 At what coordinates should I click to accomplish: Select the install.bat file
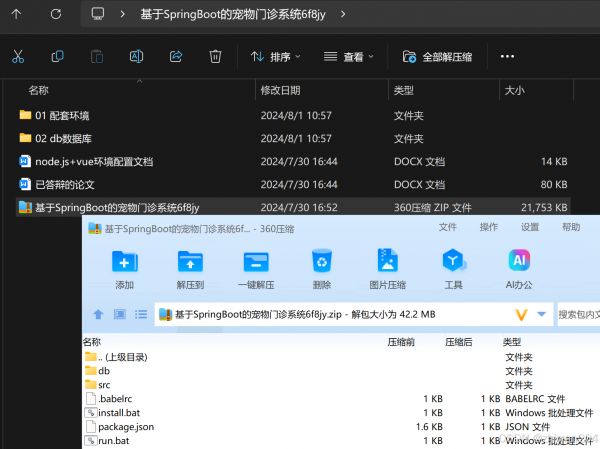pyautogui.click(x=112, y=413)
